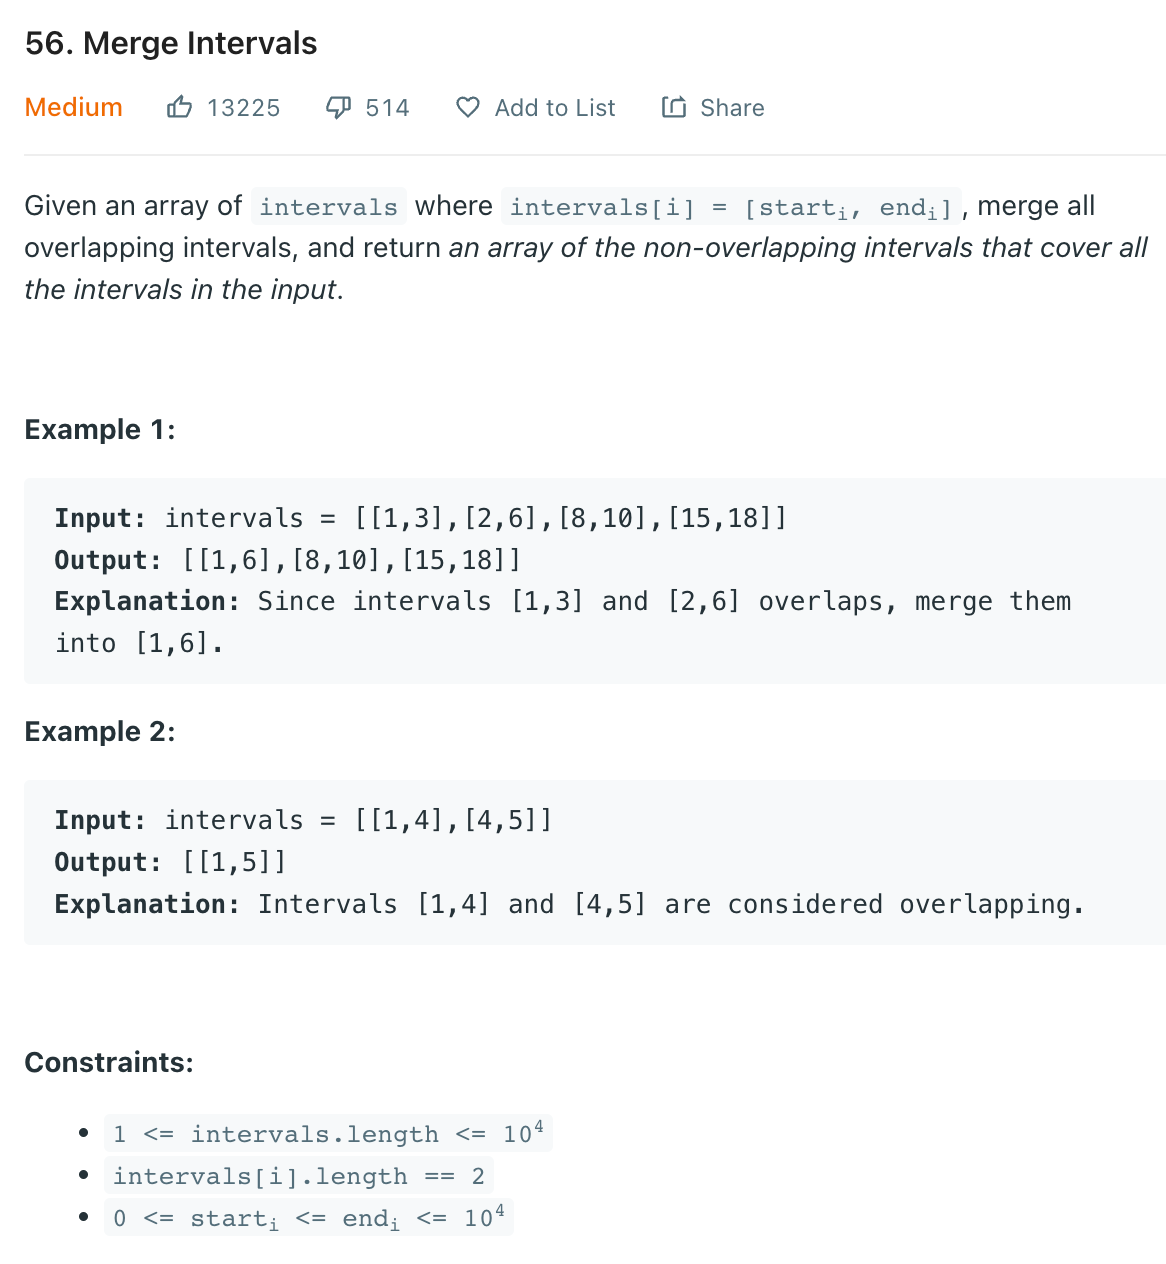Click the 'intervals[i] = [start, end]' code snippet

(x=731, y=207)
